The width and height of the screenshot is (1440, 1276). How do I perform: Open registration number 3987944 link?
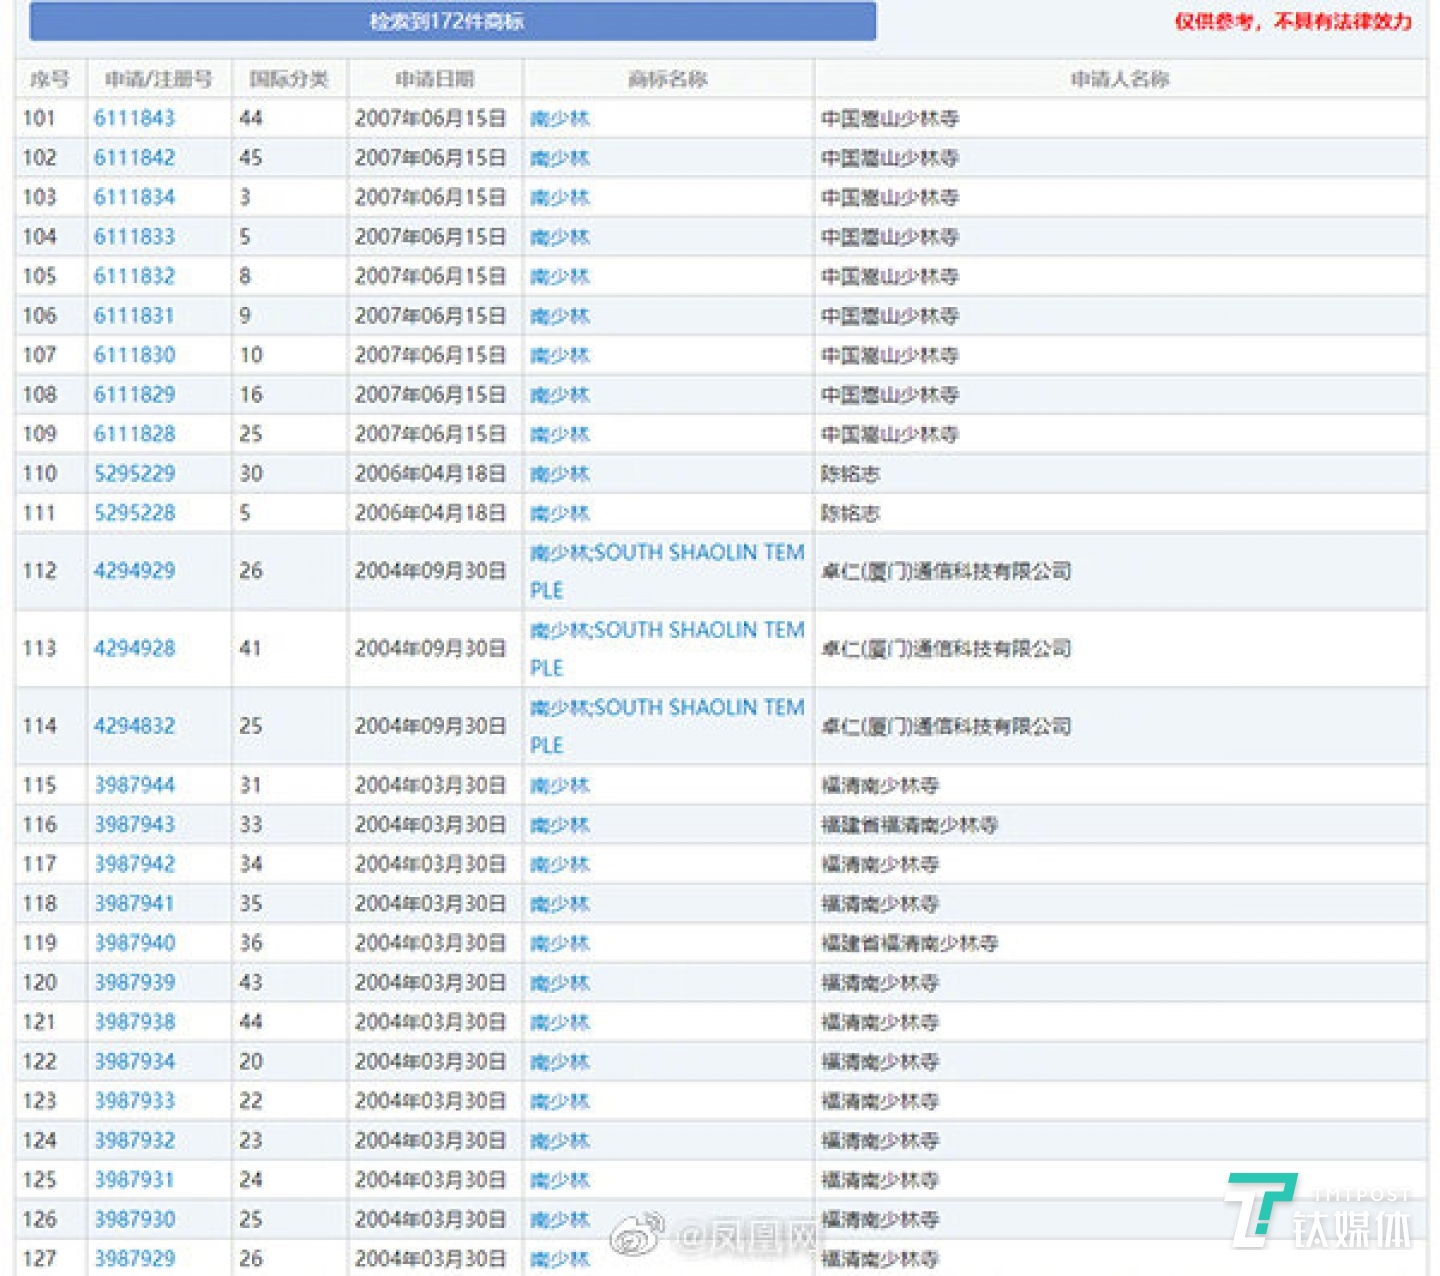coord(135,785)
